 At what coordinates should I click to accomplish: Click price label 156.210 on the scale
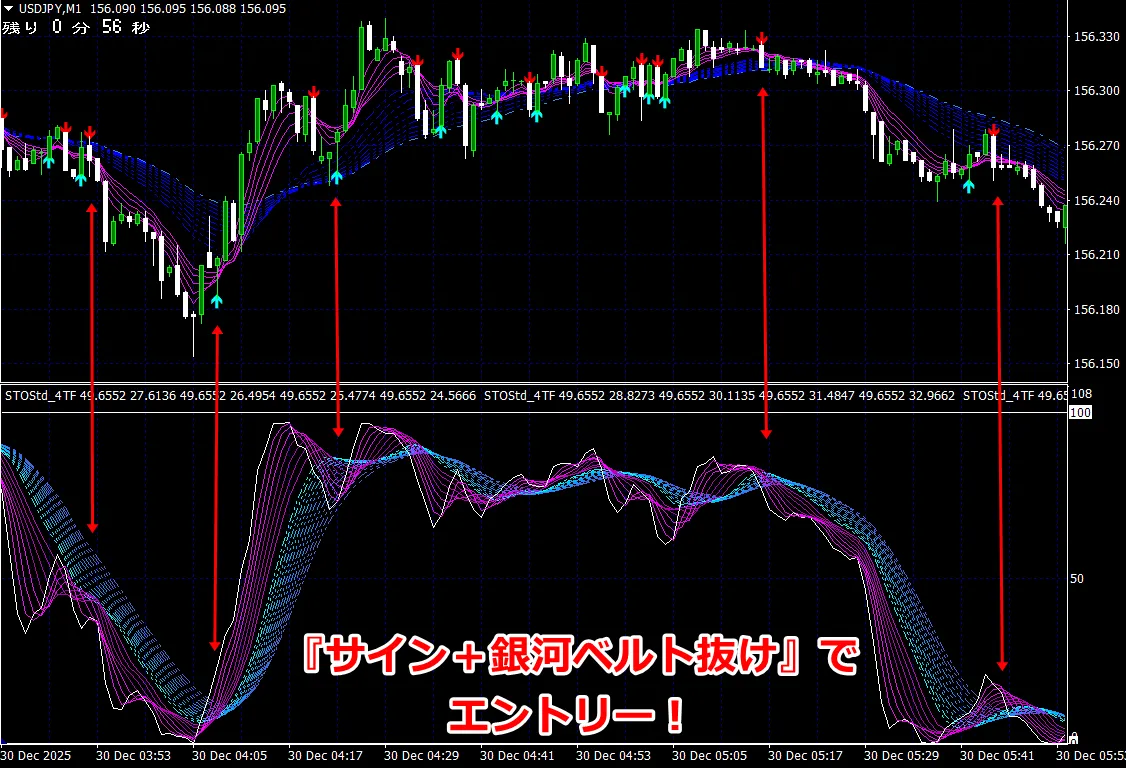pyautogui.click(x=1096, y=254)
